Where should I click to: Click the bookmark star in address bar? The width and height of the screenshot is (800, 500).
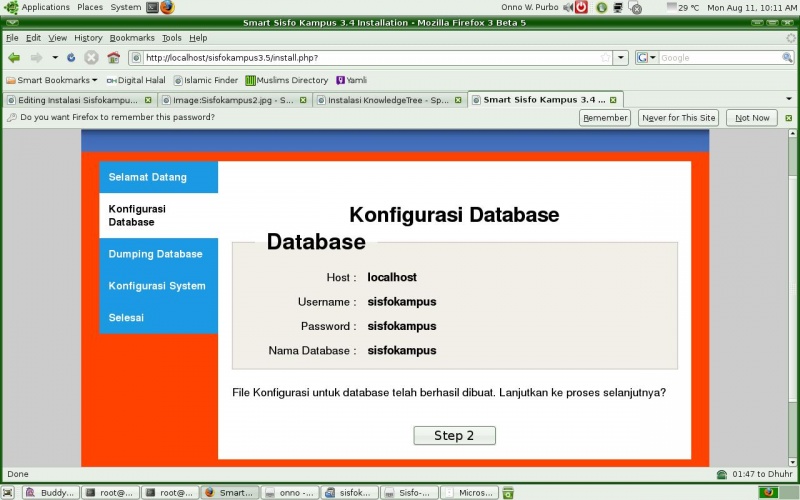pos(605,58)
